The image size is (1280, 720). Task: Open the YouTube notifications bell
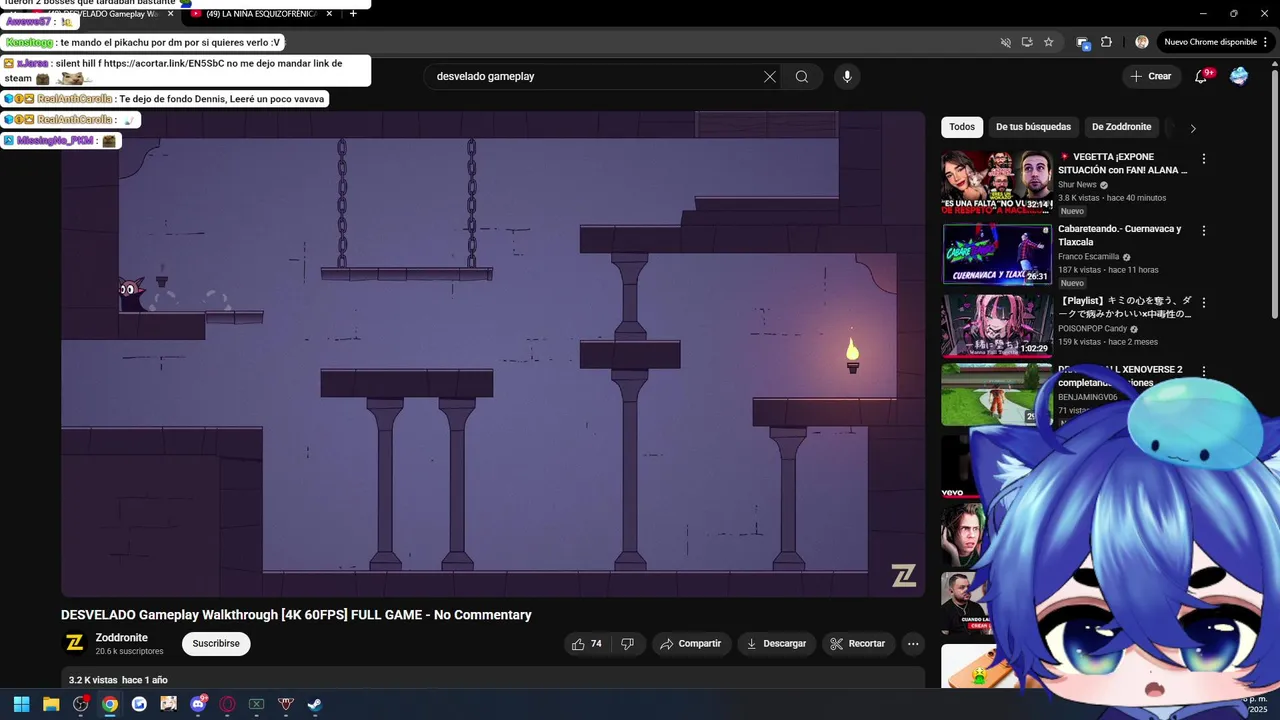[1201, 77]
